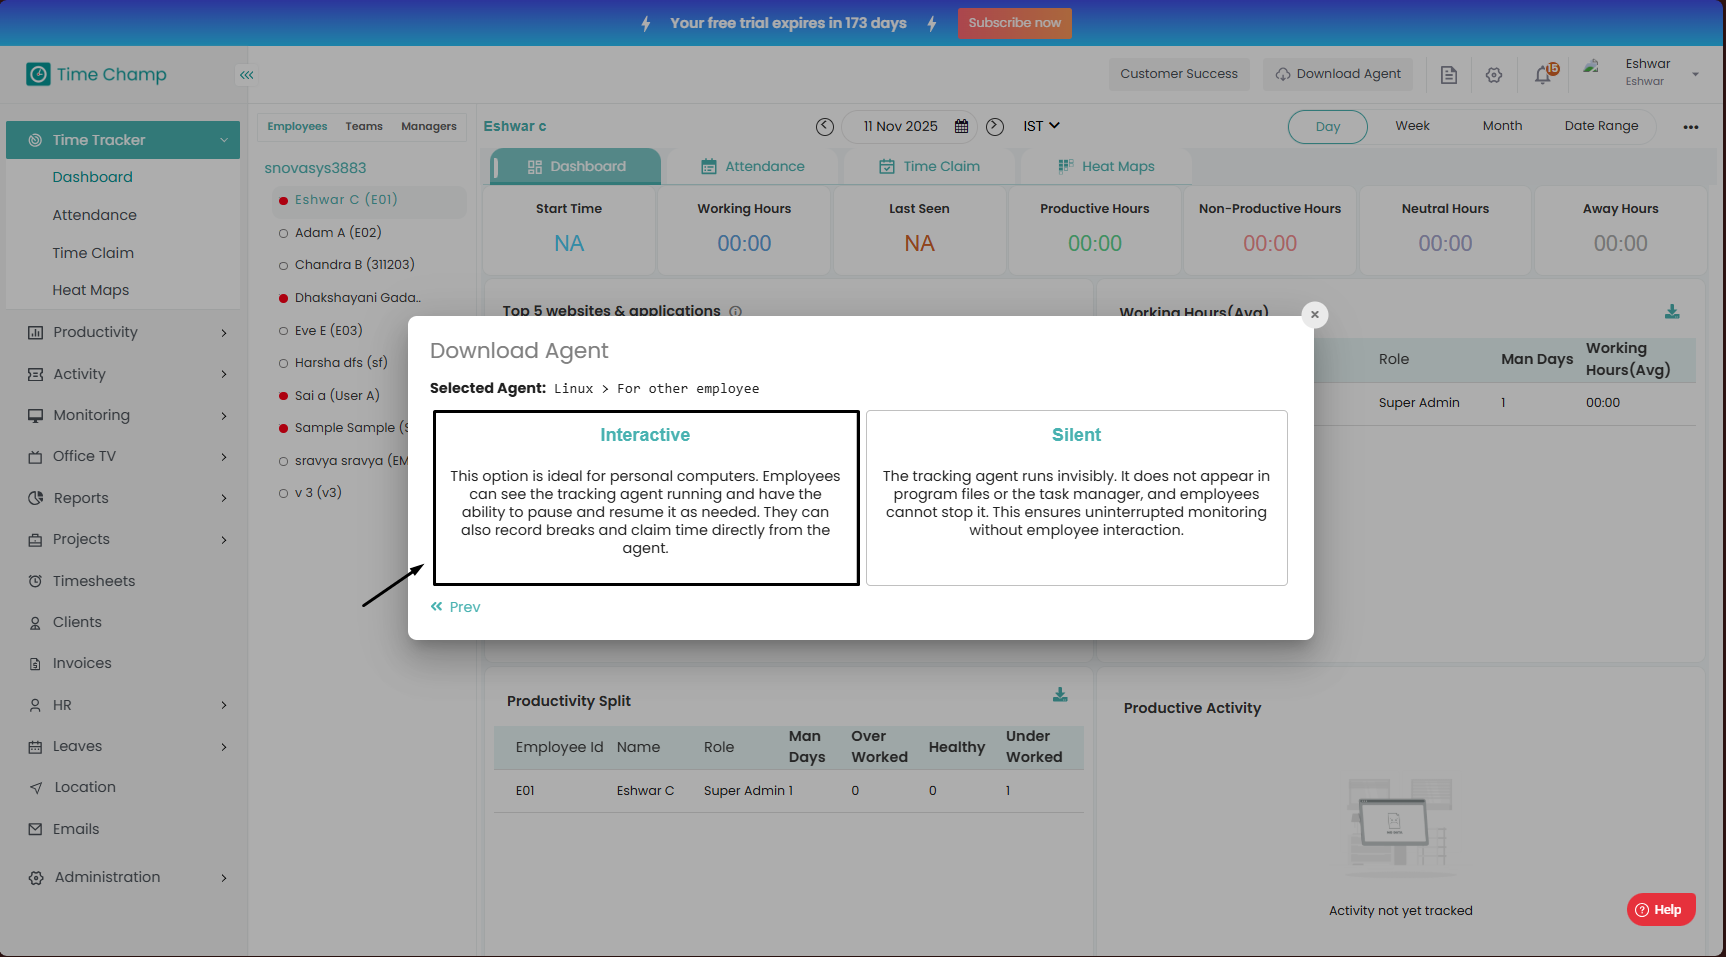This screenshot has height=957, width=1726.
Task: Switch to the Week view
Action: pos(1412,126)
